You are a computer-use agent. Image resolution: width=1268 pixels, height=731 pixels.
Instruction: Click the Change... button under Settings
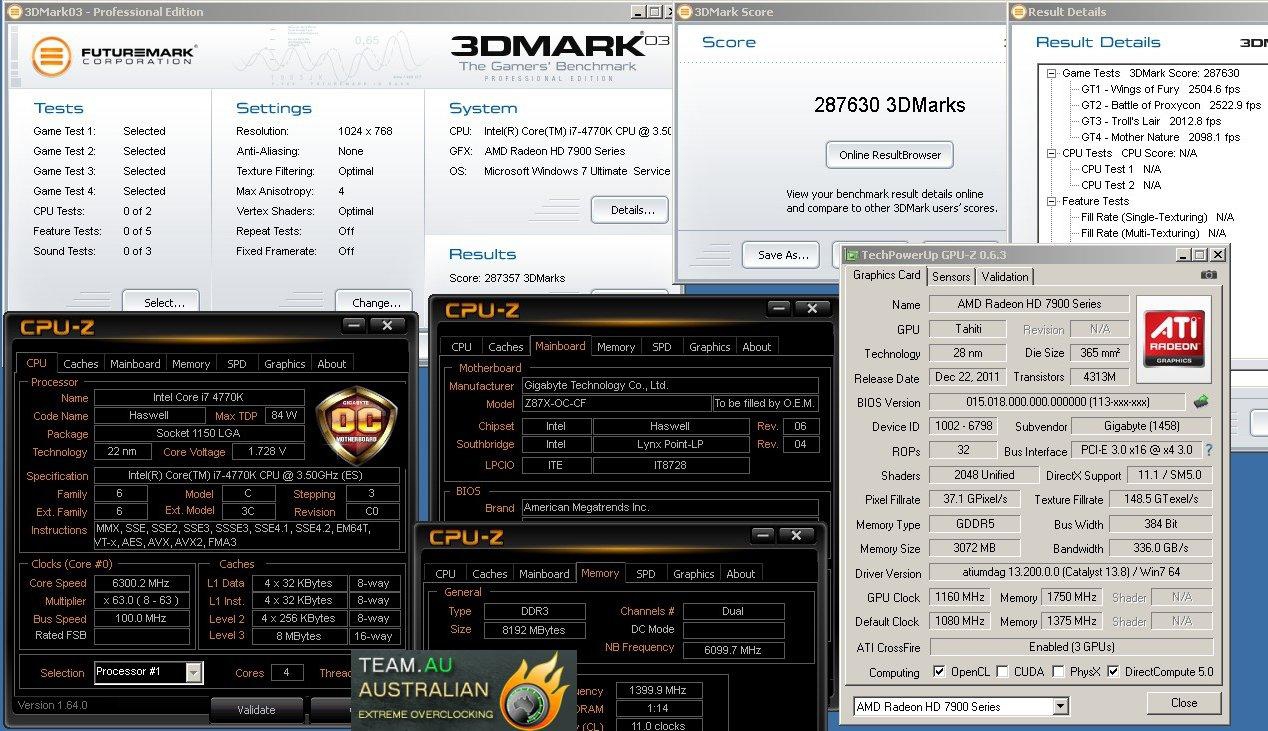376,302
